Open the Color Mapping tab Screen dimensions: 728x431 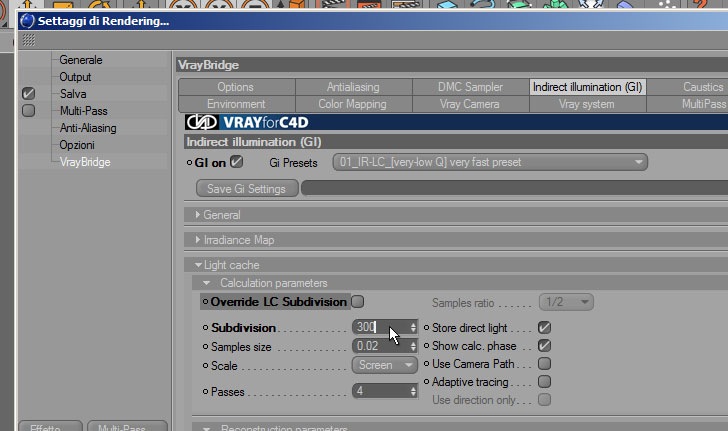coord(353,104)
